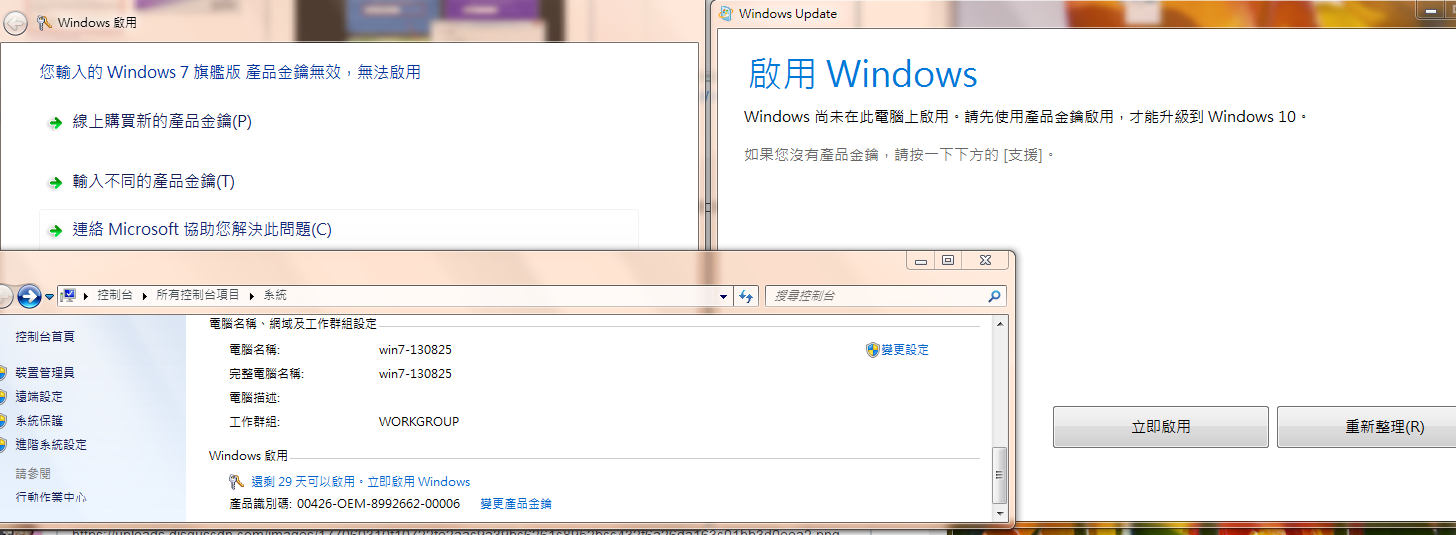Click computer icon at address bar start

tap(69, 296)
